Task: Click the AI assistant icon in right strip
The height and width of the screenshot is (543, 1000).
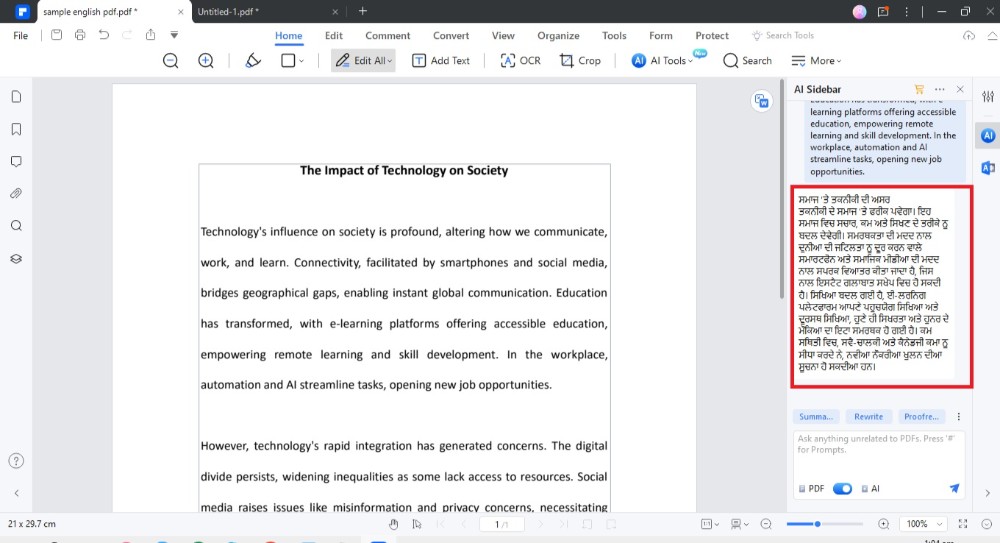Action: pos(988,136)
